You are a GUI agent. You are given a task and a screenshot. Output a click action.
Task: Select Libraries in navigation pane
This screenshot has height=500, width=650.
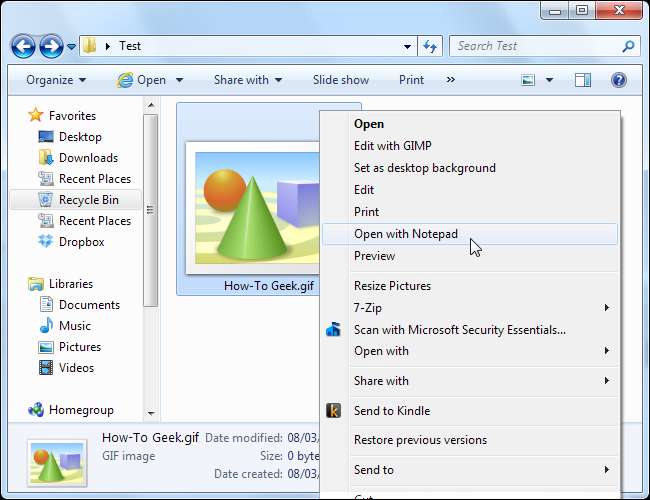tap(71, 284)
